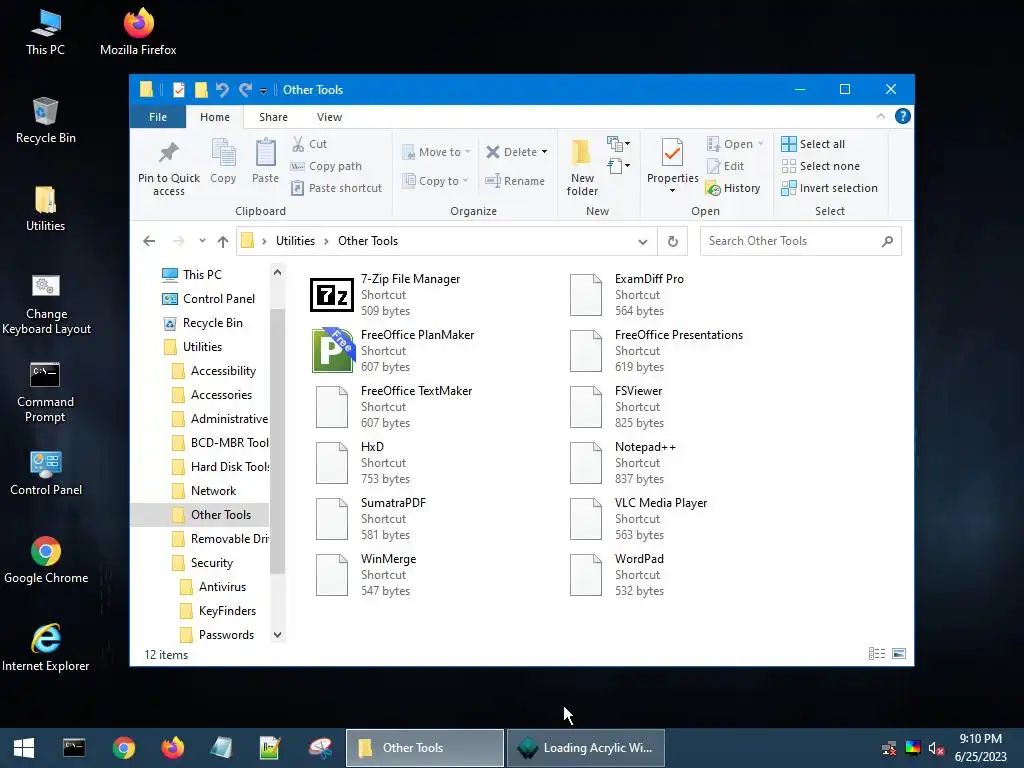The width and height of the screenshot is (1024, 768).
Task: Click the Undo icon in title bar
Action: click(222, 89)
